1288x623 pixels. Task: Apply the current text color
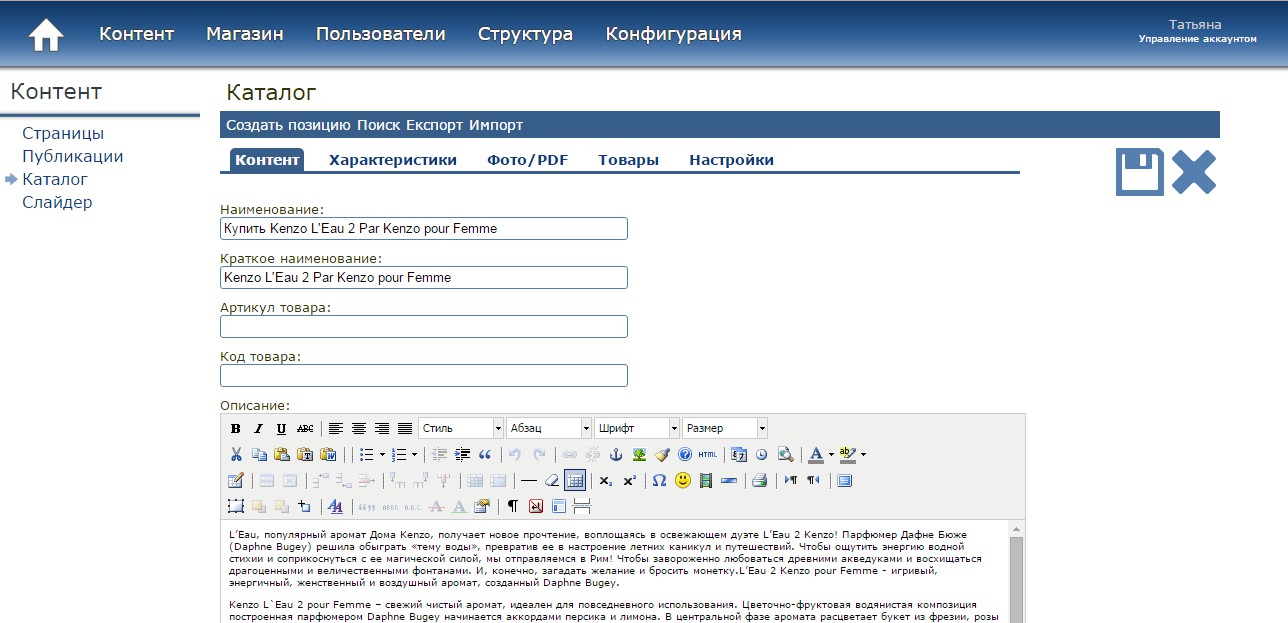coord(815,454)
